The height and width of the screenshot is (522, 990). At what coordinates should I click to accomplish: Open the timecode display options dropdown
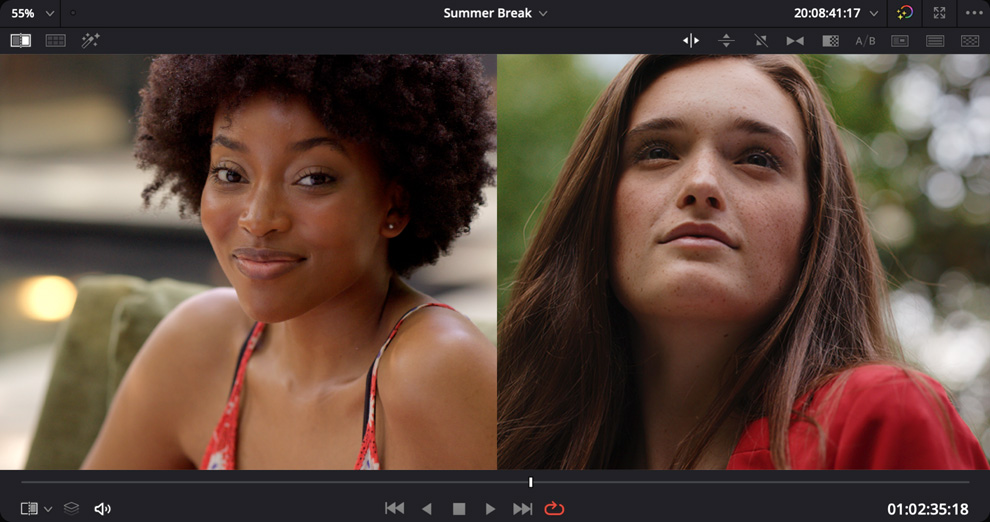tap(874, 14)
